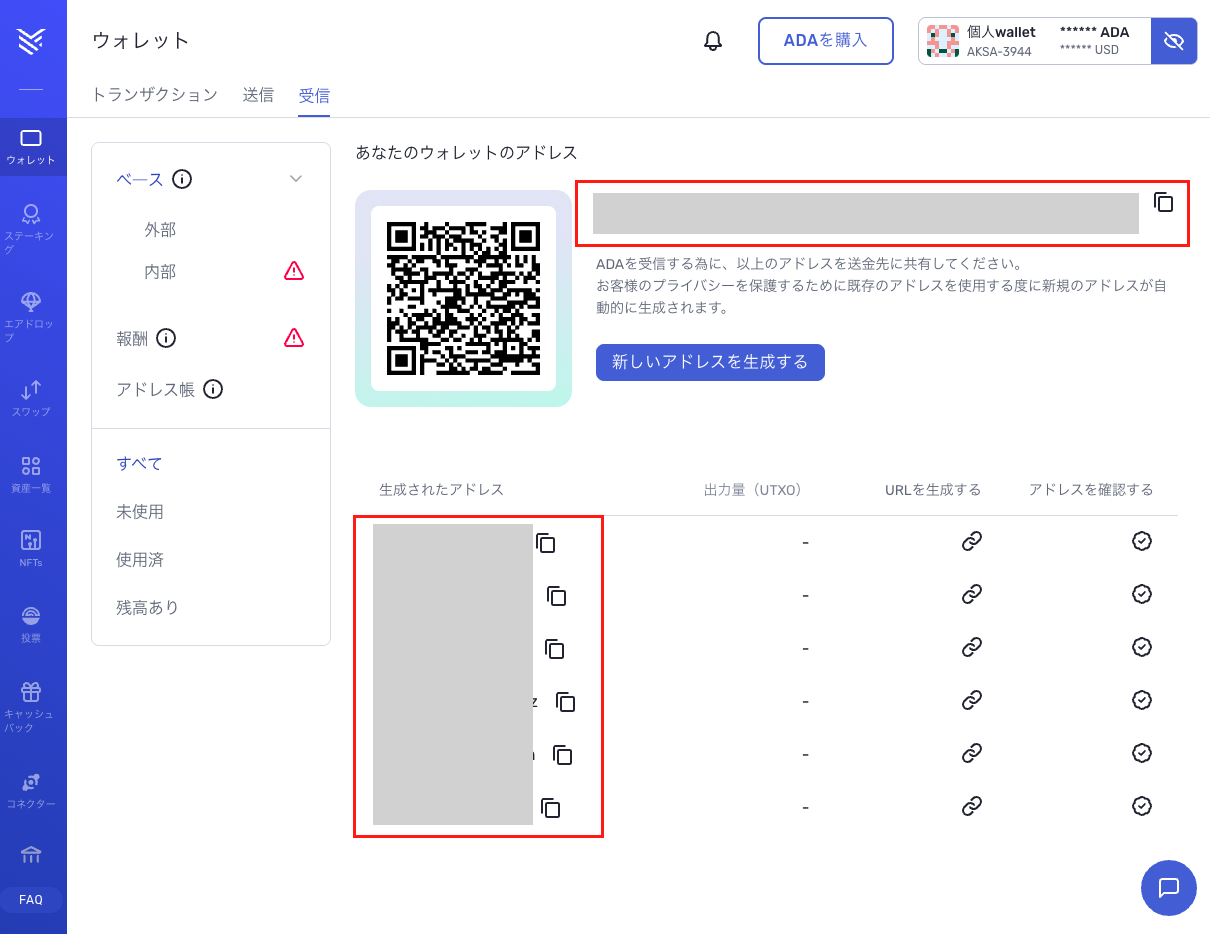This screenshot has height=934, width=1210.
Task: Open NFTs in the sidebar
Action: point(31,548)
